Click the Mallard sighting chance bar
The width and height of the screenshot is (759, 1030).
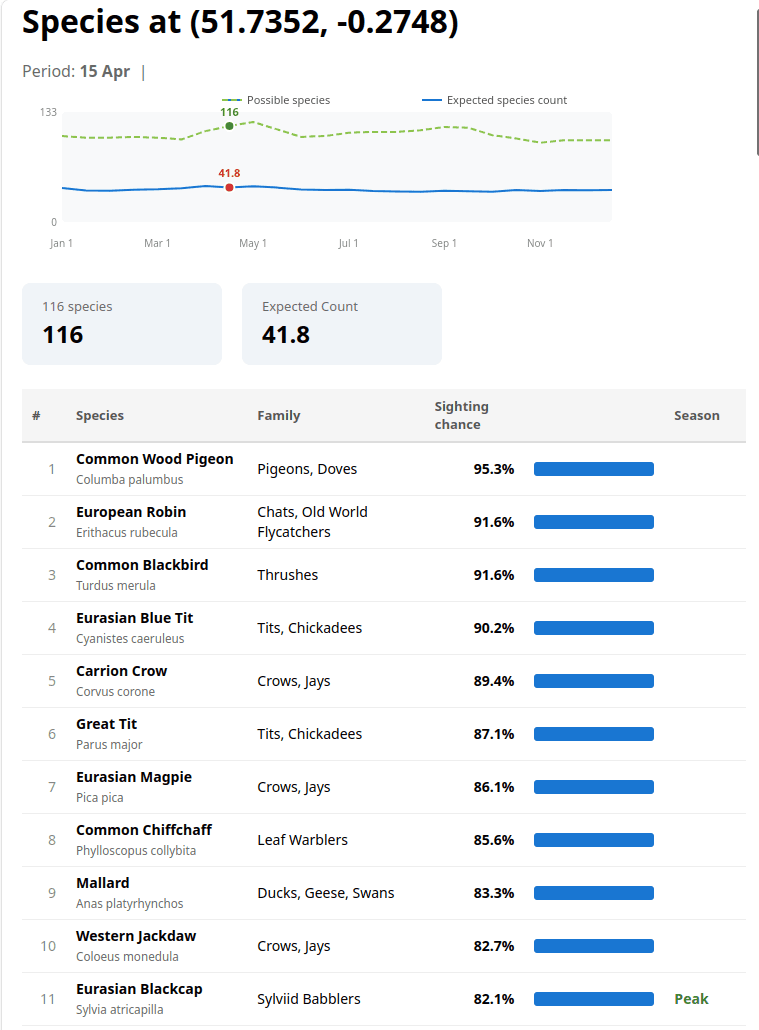coord(593,893)
